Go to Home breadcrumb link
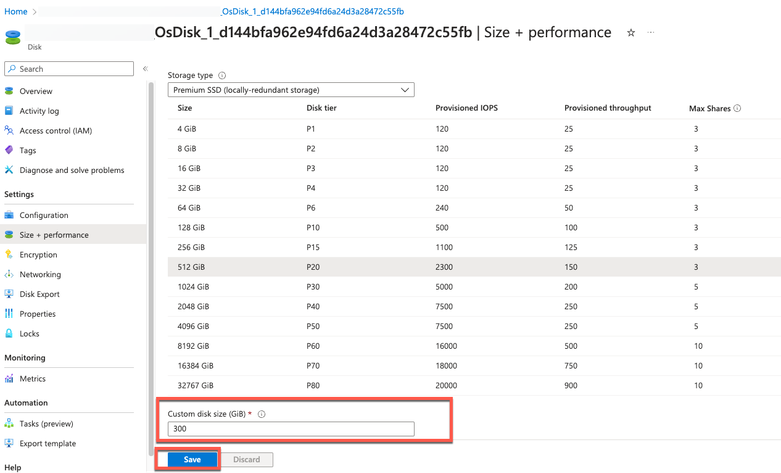 [x=16, y=11]
